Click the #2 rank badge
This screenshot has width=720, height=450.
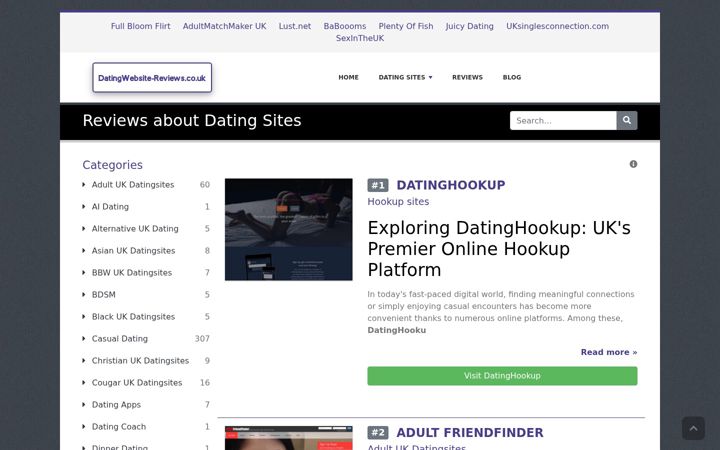pyautogui.click(x=378, y=433)
